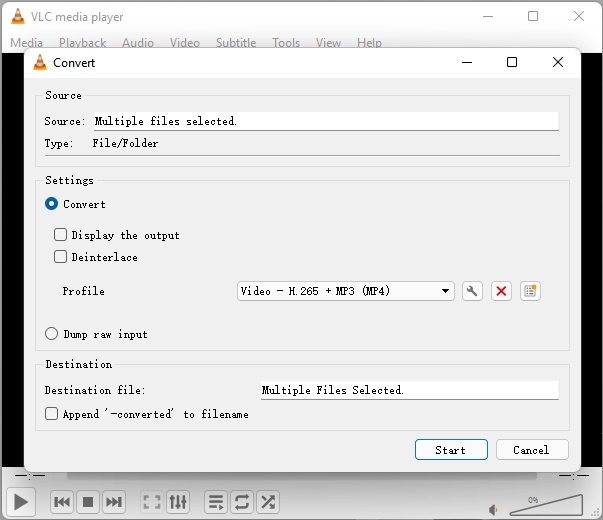
Task: Stop playback in VLC
Action: (88, 502)
